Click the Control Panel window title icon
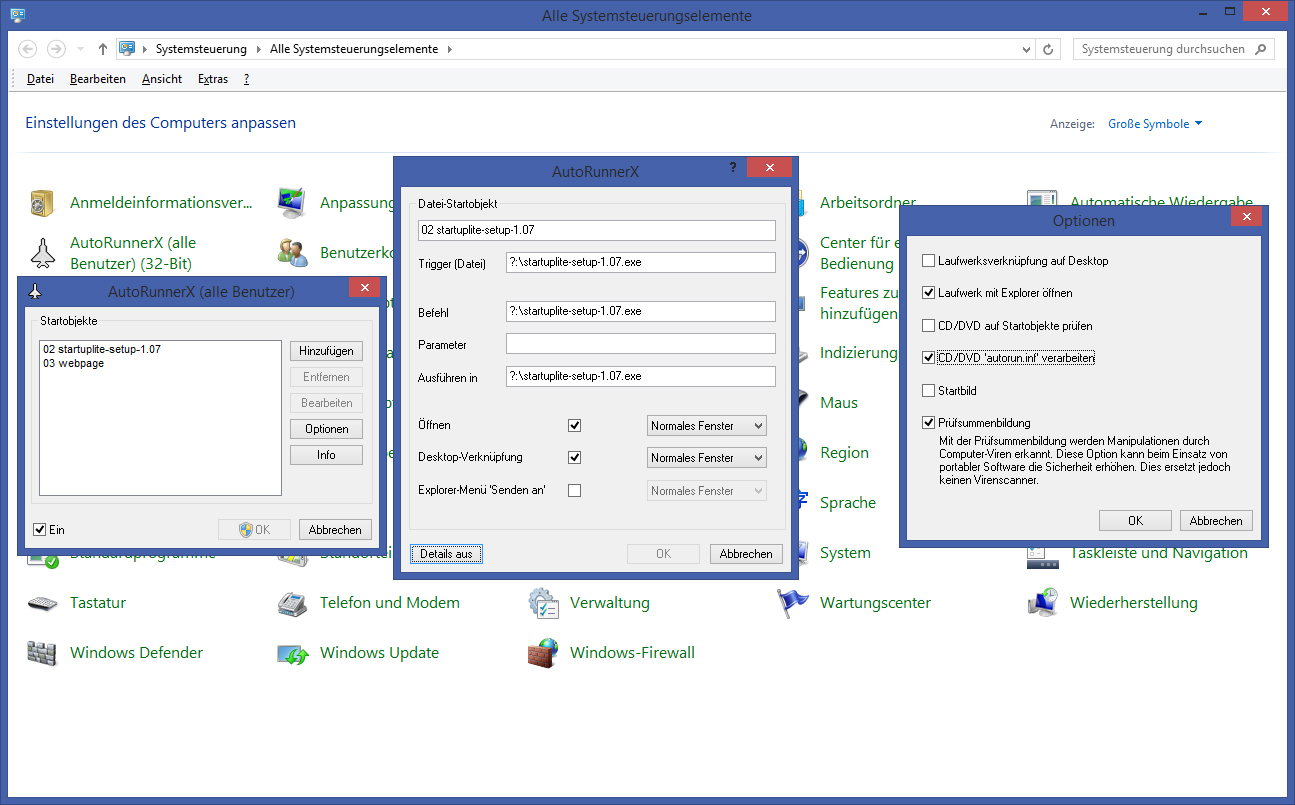The height and width of the screenshot is (805, 1295). tap(18, 16)
